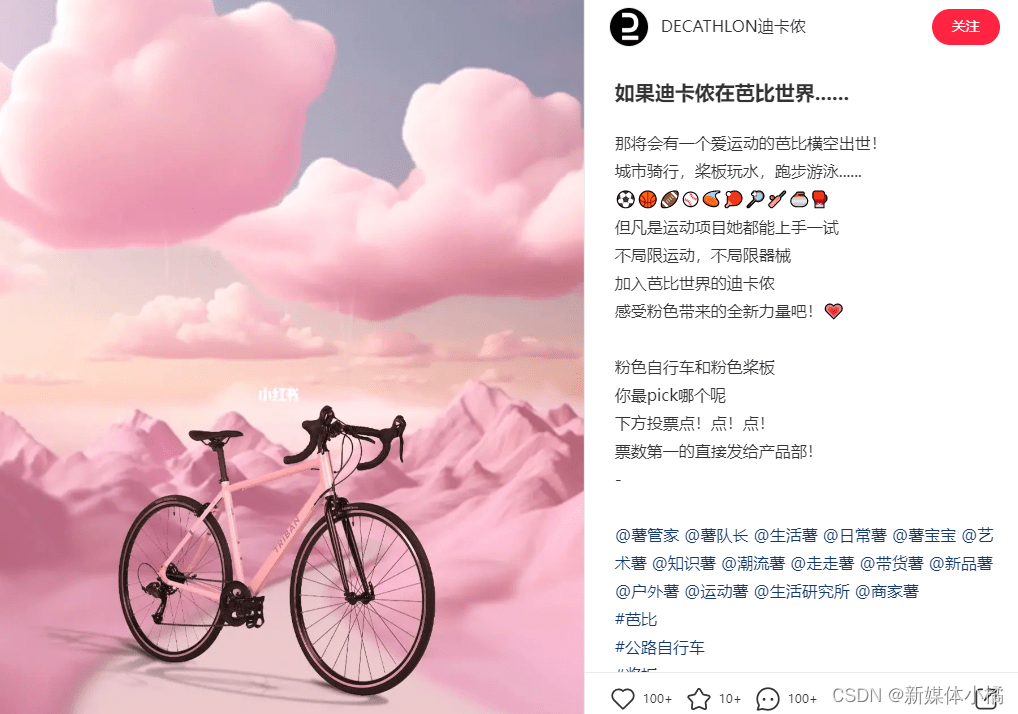
Task: Click the Decathlon profile avatar logo
Action: (628, 27)
